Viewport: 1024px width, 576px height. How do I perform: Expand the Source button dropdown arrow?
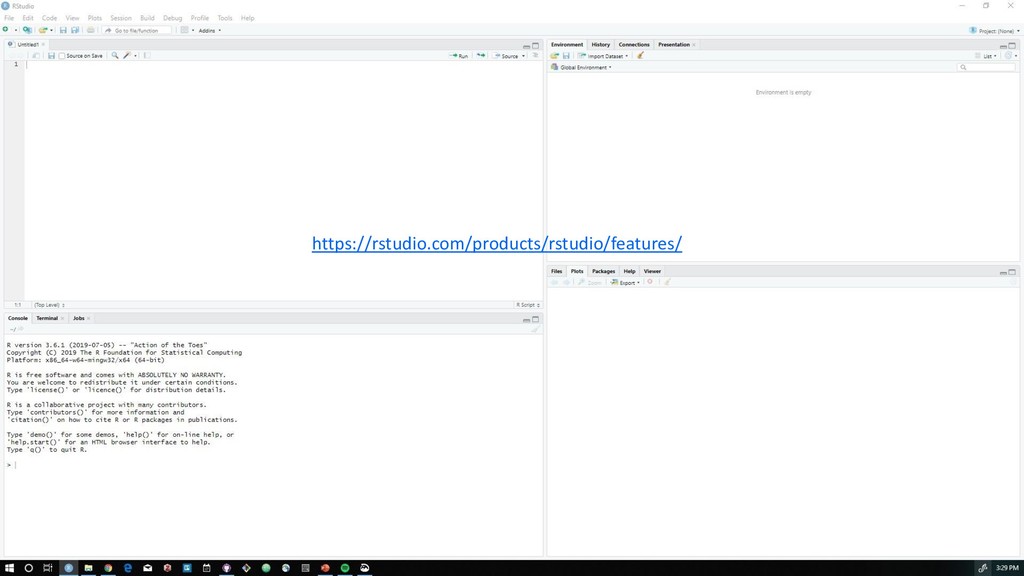tap(523, 56)
